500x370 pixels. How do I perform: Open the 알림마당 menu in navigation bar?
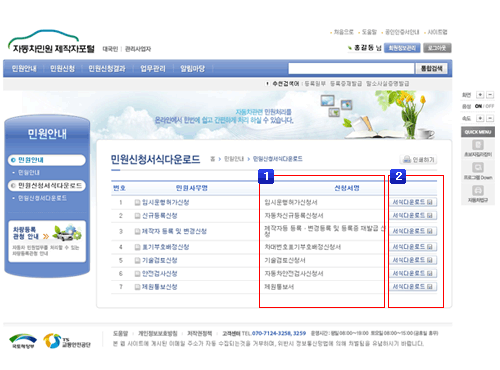pos(192,69)
